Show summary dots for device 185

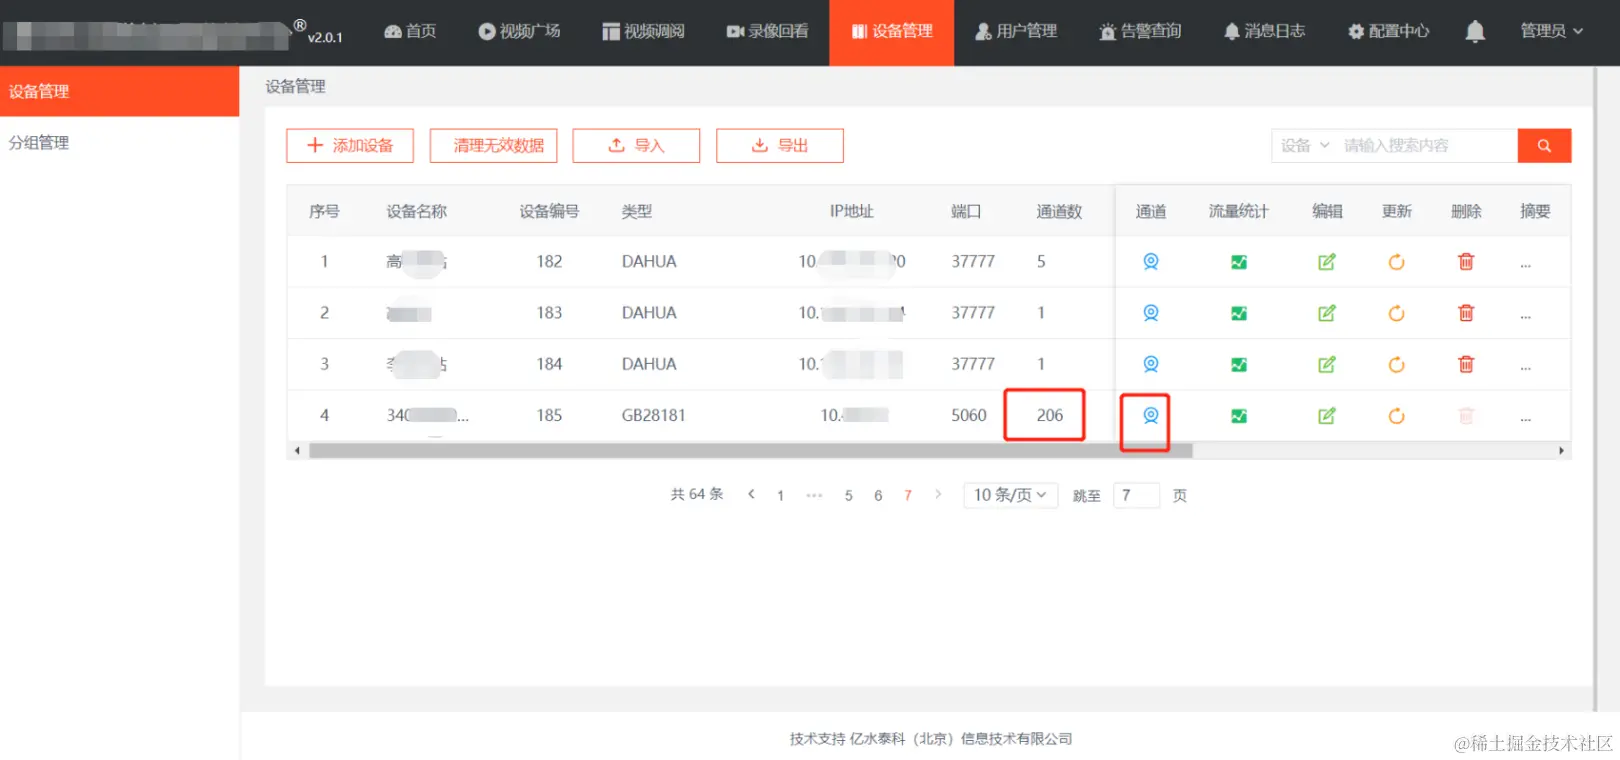pos(1526,418)
